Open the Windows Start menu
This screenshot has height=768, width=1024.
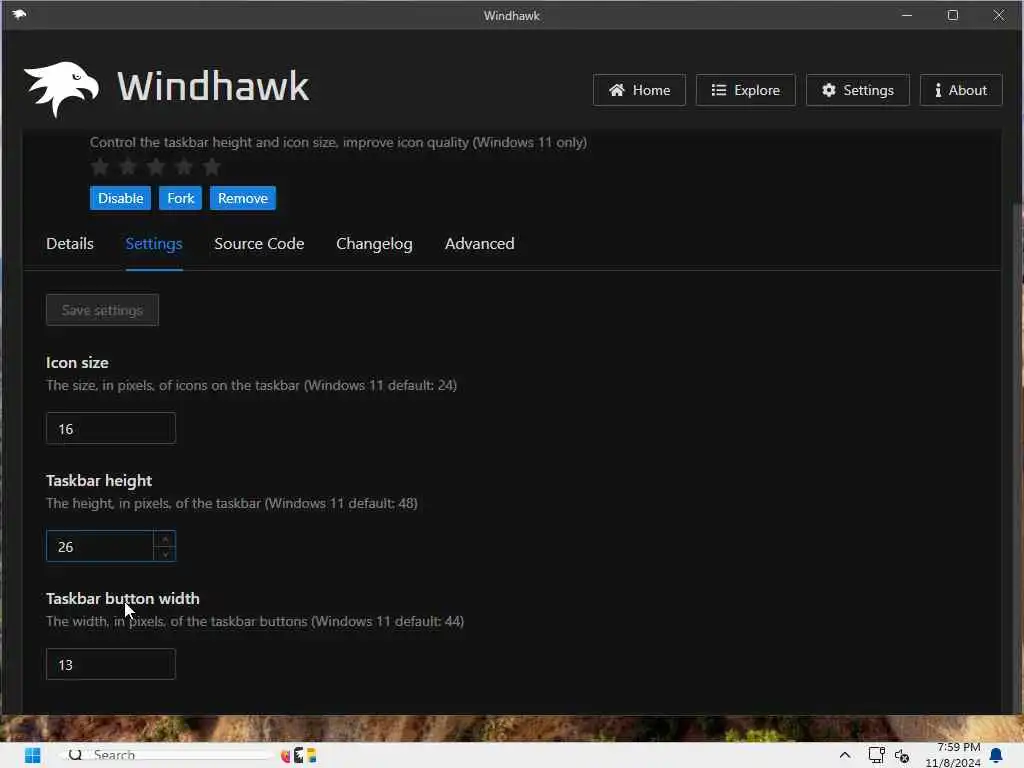point(32,756)
